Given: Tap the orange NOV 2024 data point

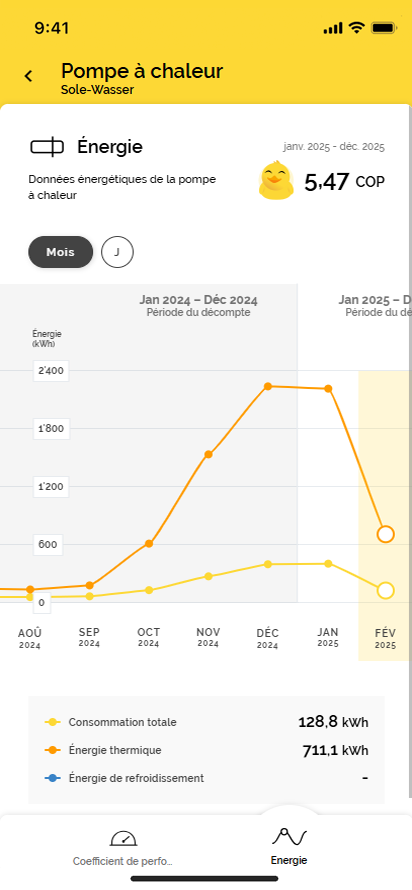Looking at the screenshot, I should [208, 454].
